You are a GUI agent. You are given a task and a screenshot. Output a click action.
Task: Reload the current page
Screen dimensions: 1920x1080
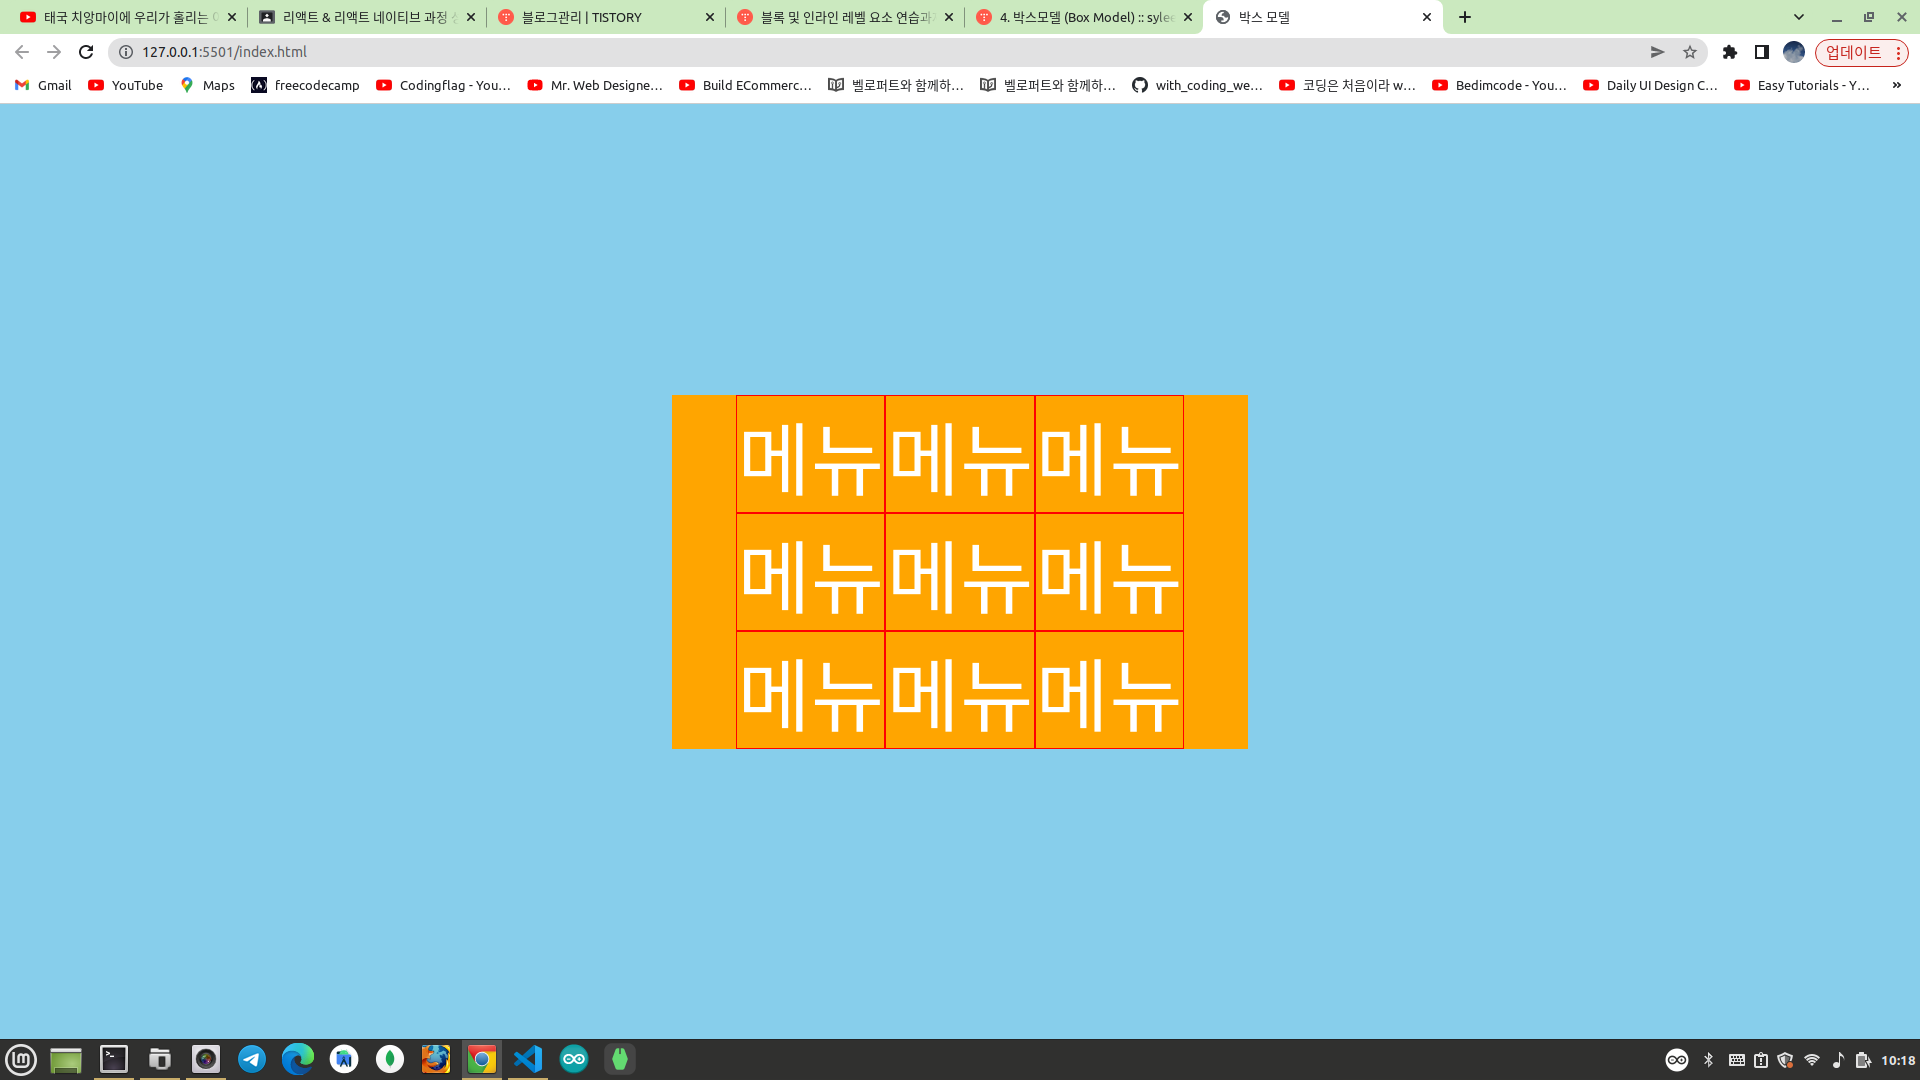point(86,52)
